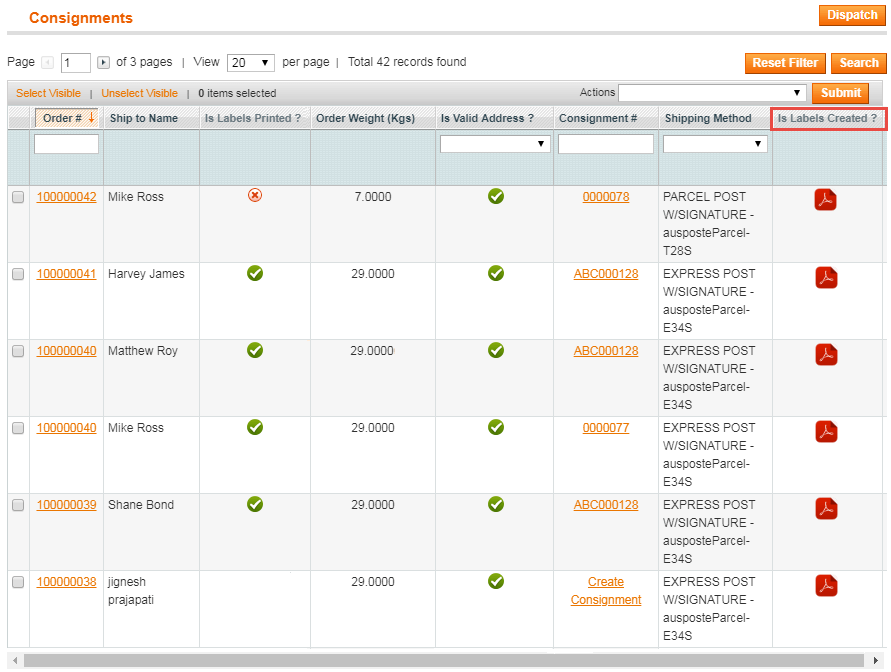Click the horizontal scrollbar left arrow

click(15, 660)
